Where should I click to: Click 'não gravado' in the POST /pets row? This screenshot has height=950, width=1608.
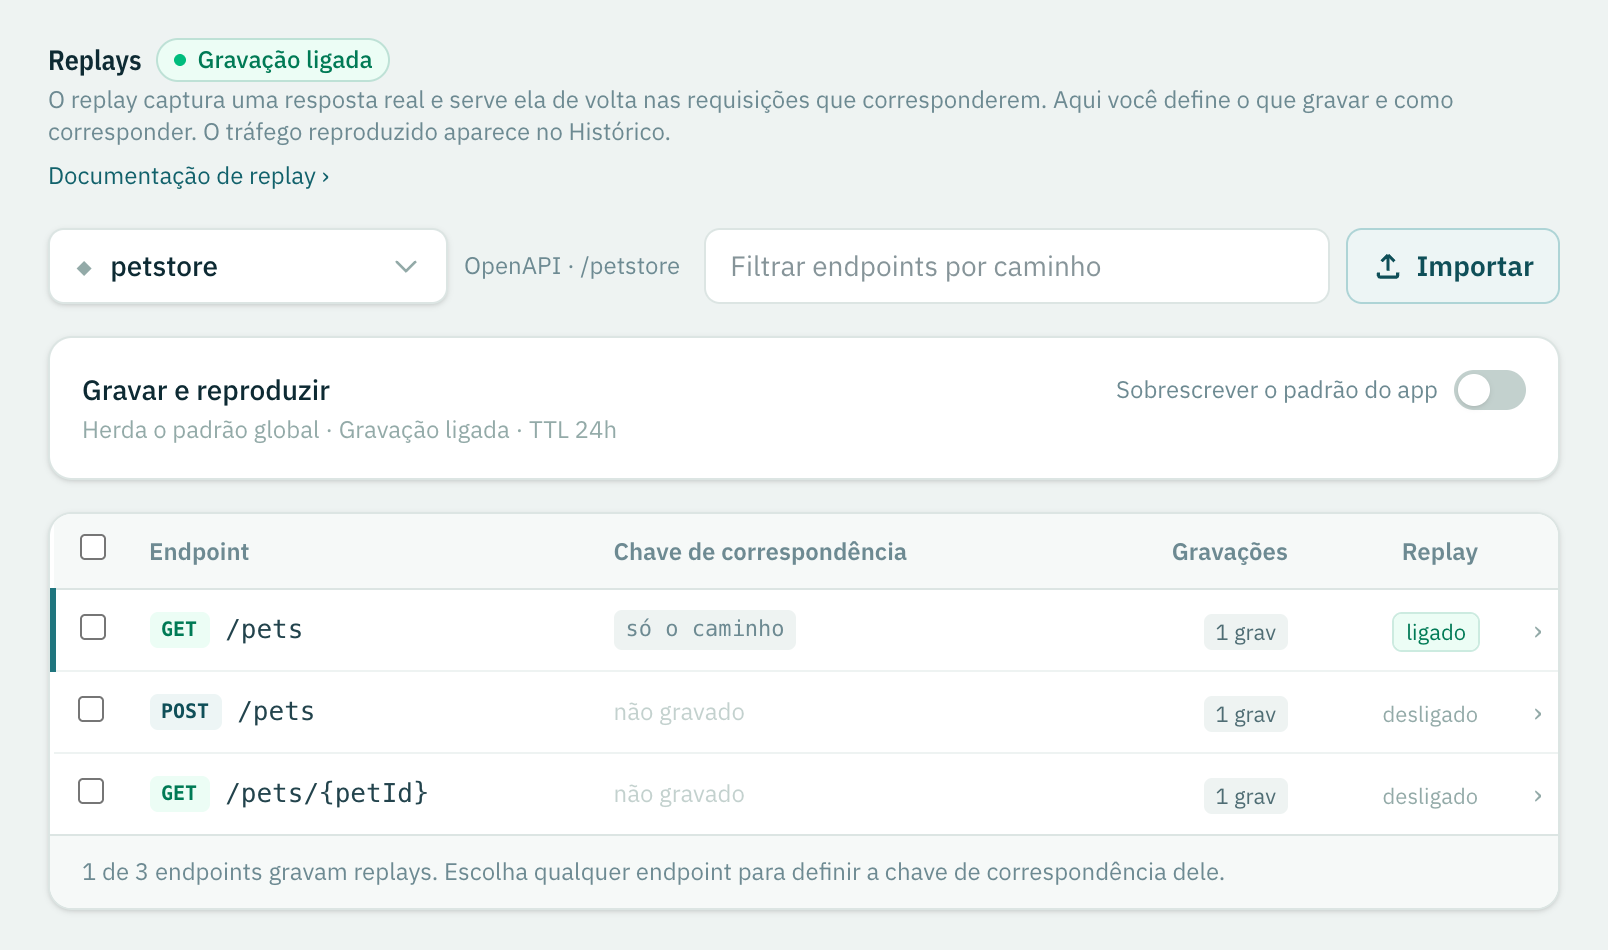[679, 712]
